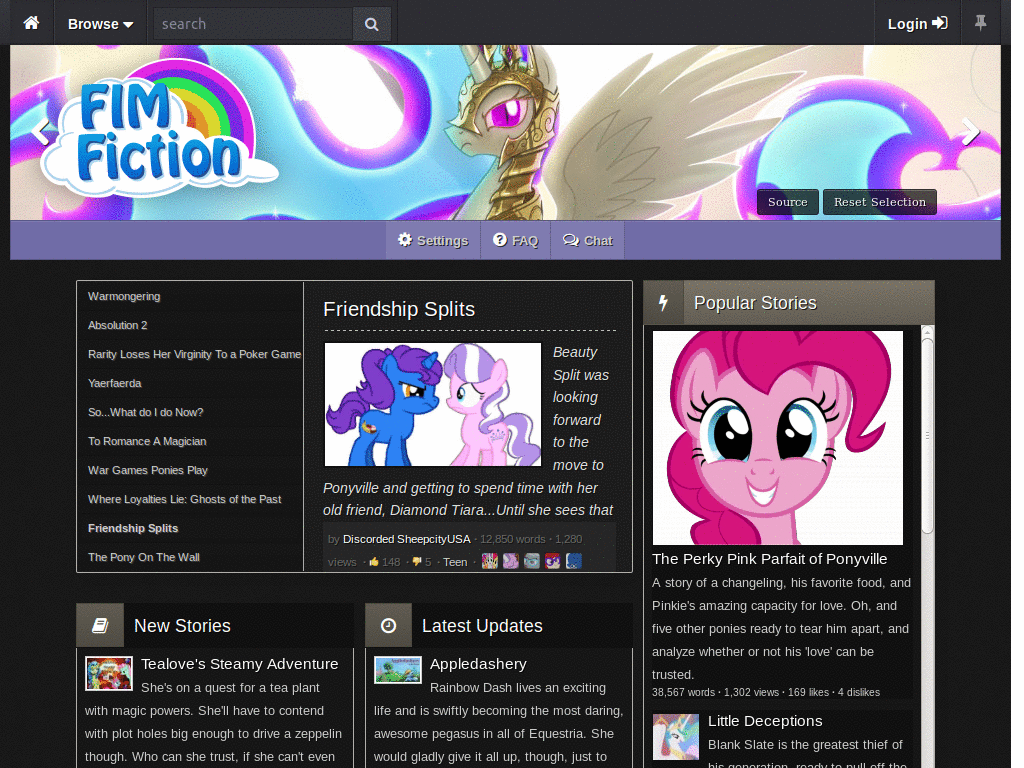The width and height of the screenshot is (1024, 768).
Task: Open the Friendship Splits story title
Action: [399, 309]
